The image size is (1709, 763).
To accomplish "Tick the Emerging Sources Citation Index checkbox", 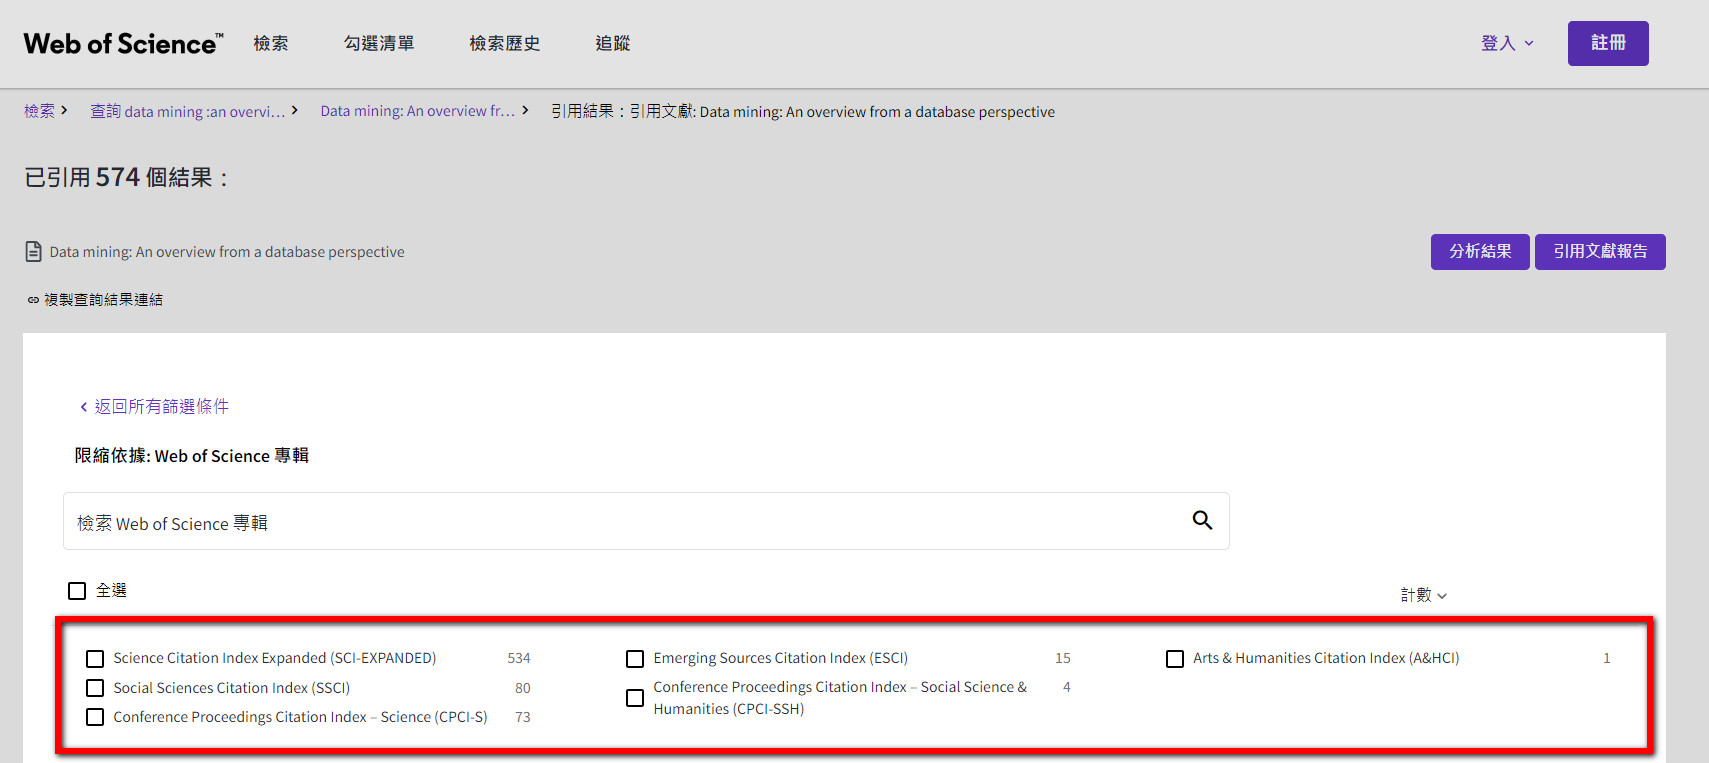I will pyautogui.click(x=635, y=659).
